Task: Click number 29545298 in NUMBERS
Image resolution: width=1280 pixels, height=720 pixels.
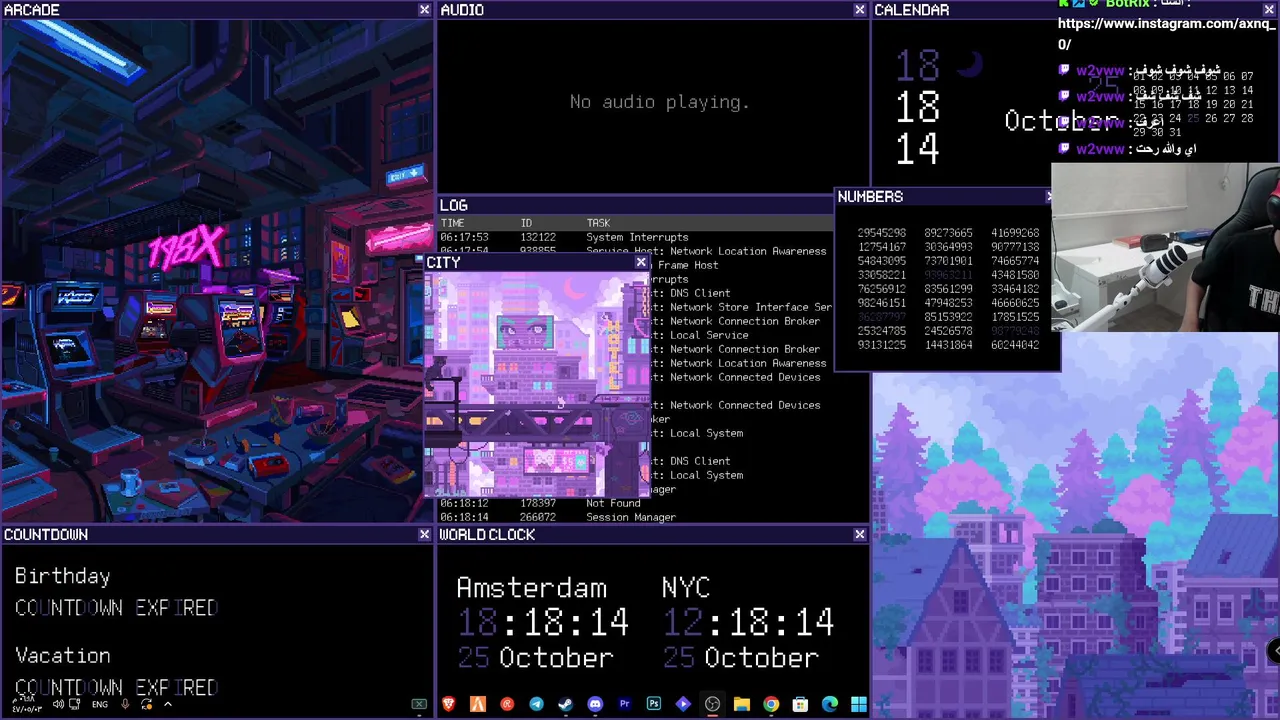Action: pyautogui.click(x=881, y=233)
